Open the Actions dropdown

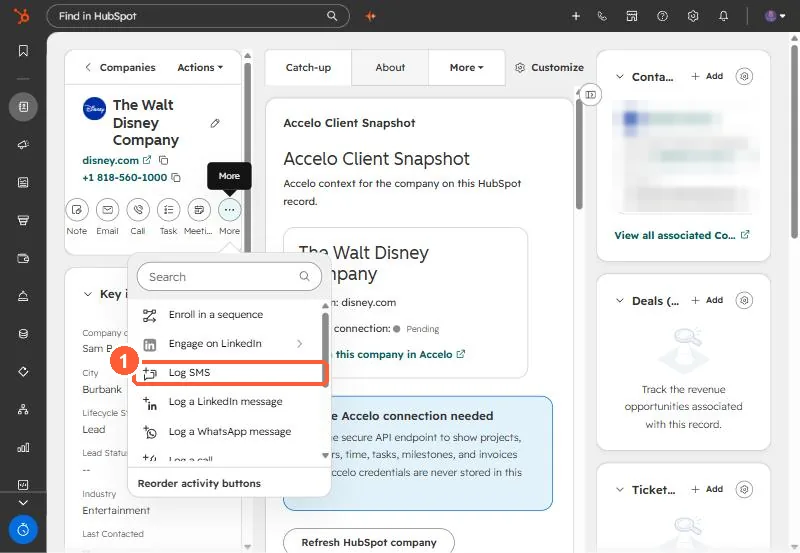[x=200, y=67]
